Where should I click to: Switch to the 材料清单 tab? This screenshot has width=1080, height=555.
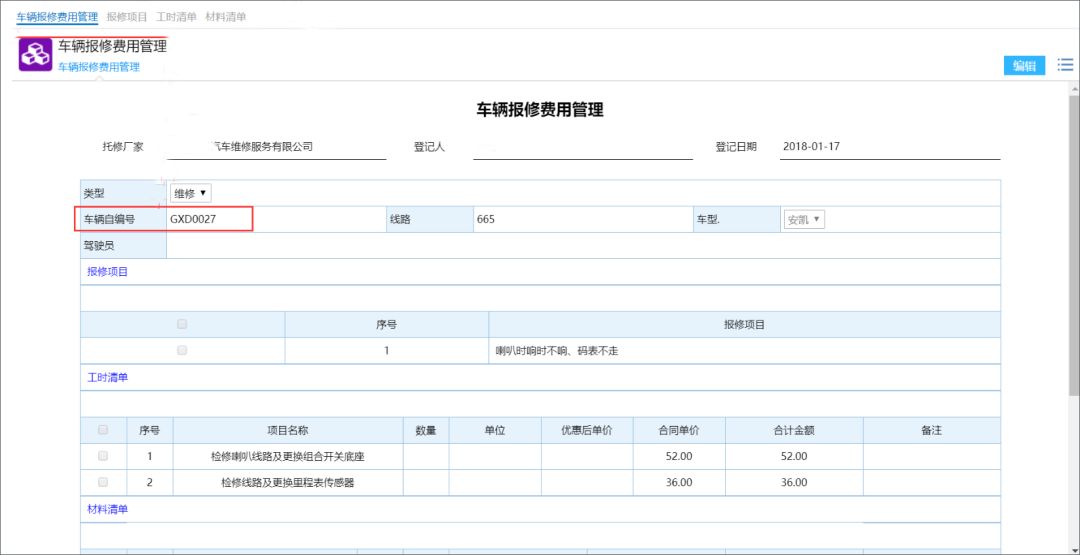pyautogui.click(x=226, y=17)
